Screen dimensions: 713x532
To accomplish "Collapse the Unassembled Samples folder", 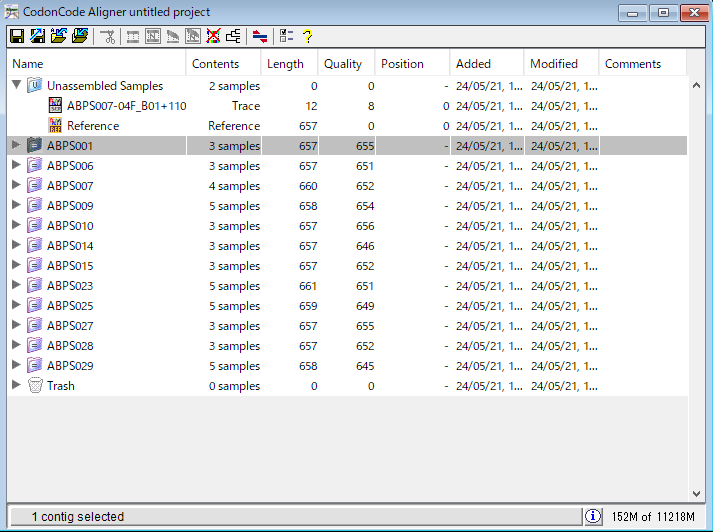I will pos(16,86).
